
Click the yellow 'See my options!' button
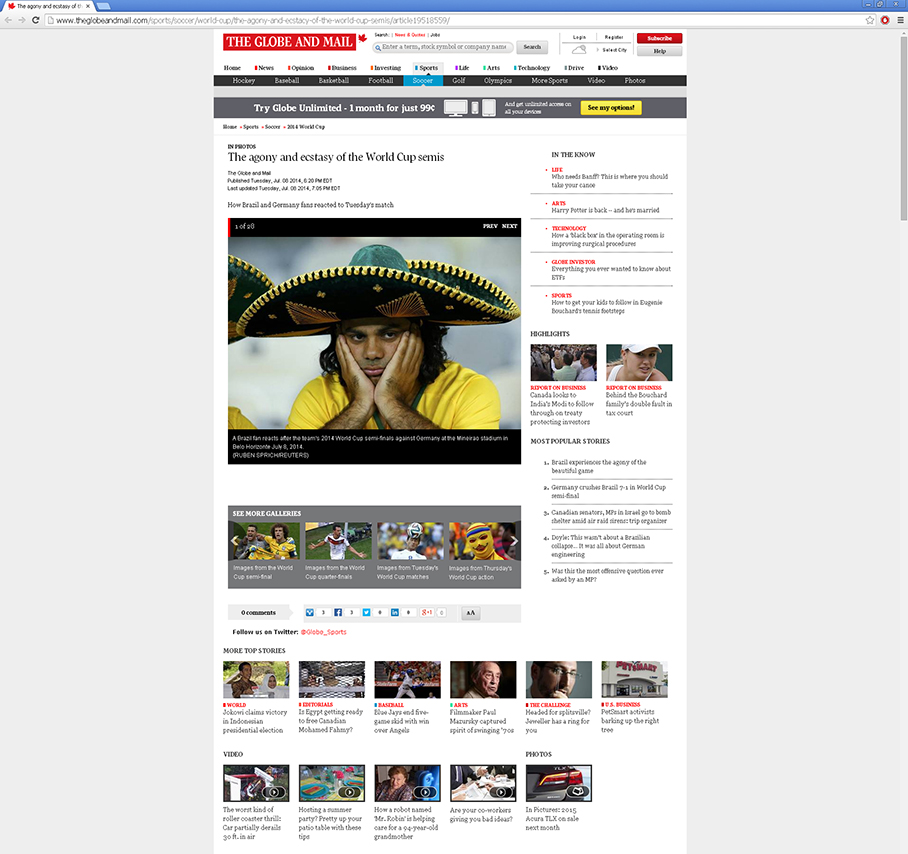tap(611, 108)
